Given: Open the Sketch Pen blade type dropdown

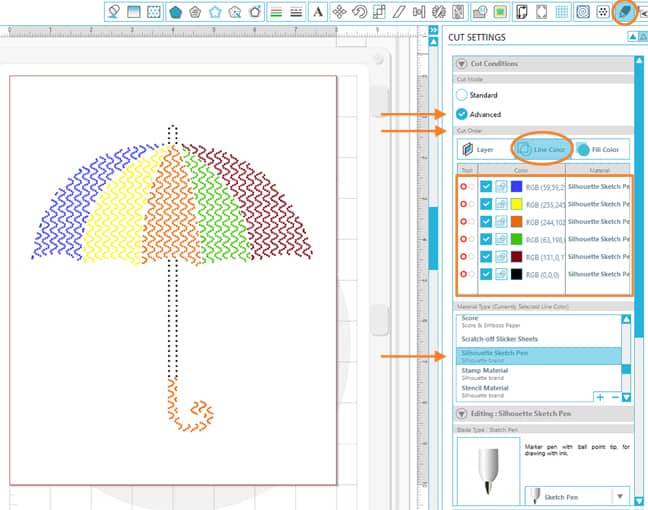Looking at the screenshot, I should click(620, 496).
